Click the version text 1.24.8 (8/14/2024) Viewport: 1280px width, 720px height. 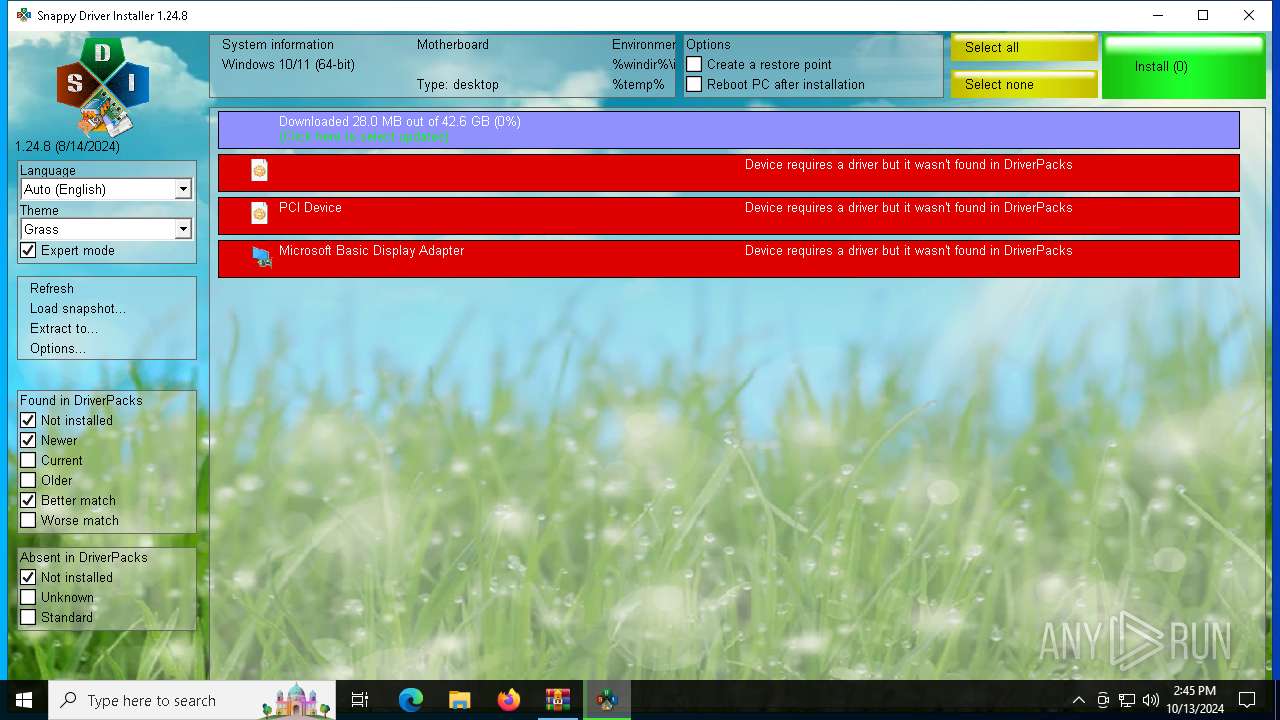click(67, 146)
